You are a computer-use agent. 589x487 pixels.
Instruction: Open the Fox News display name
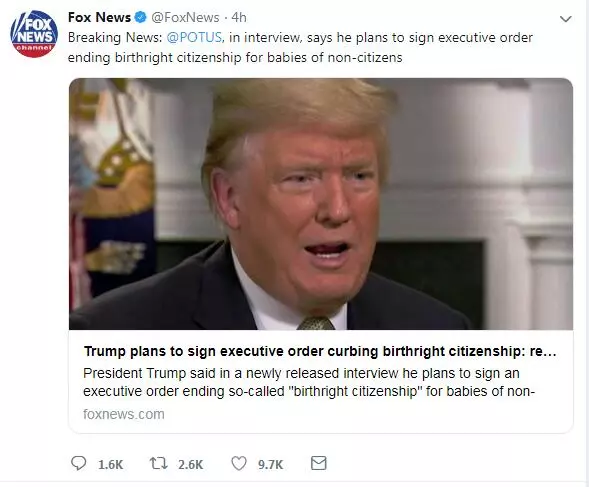pyautogui.click(x=100, y=17)
